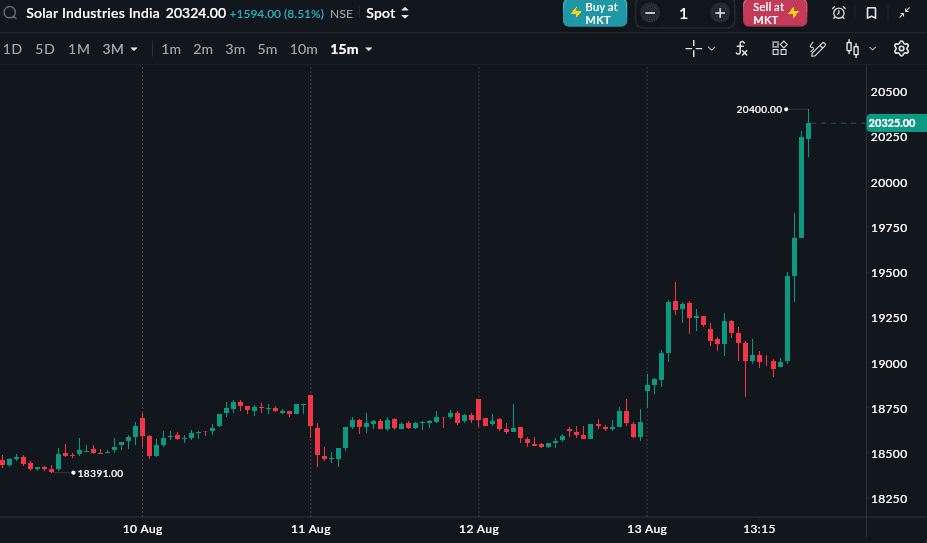Expand the chart type dropdown chevron

click(873, 49)
